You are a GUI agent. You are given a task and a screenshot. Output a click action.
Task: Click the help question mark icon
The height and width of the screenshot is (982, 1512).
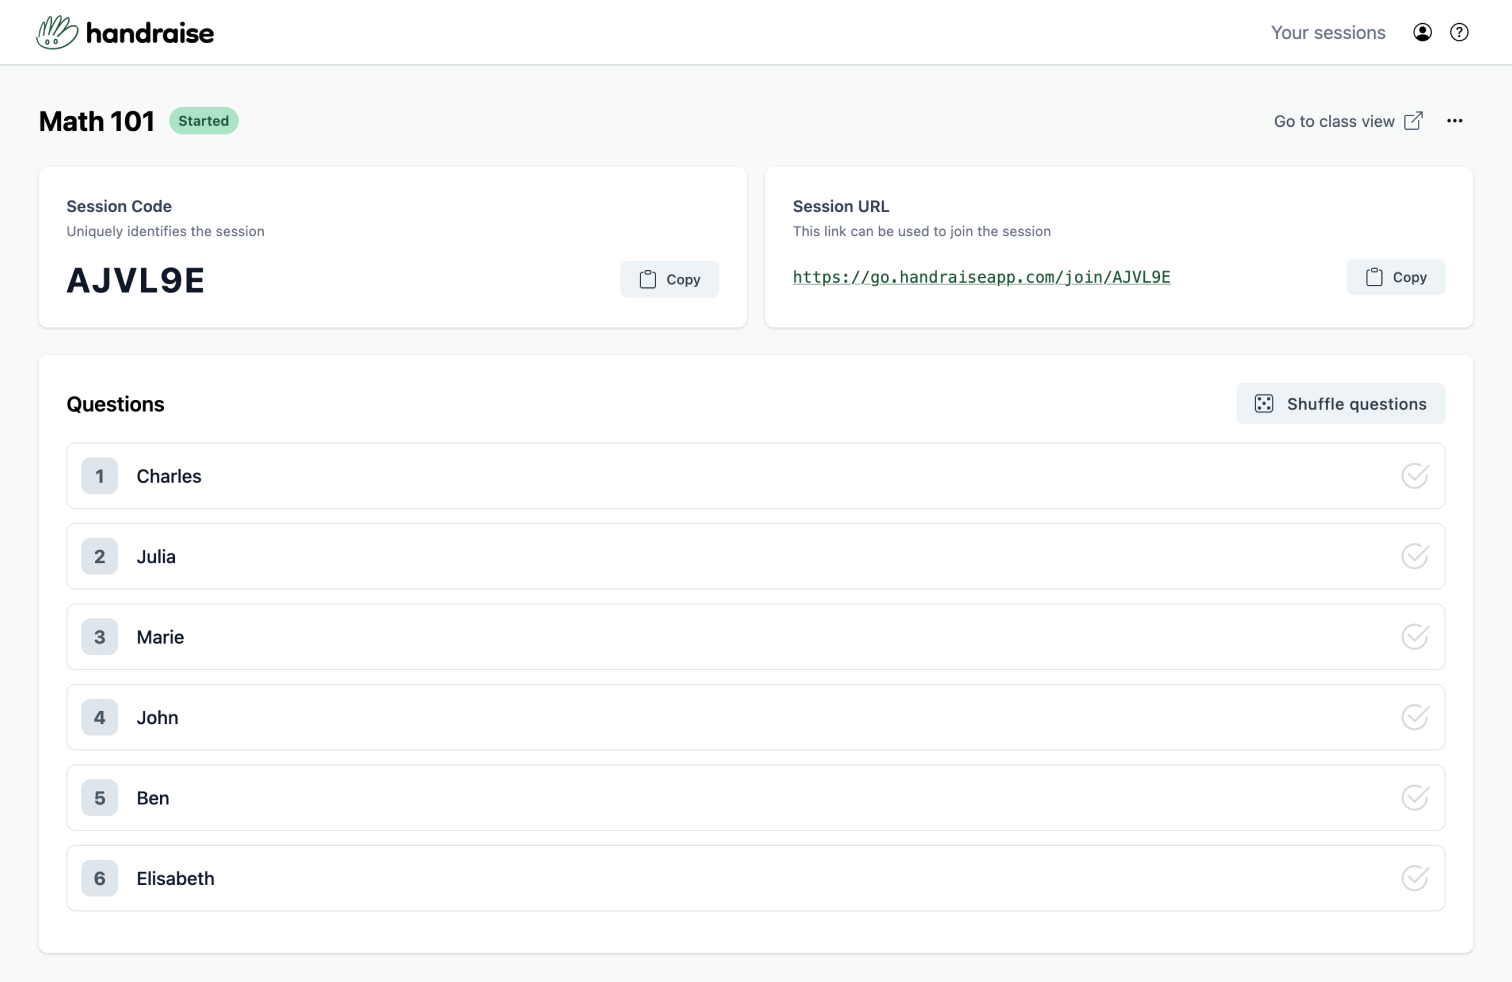pyautogui.click(x=1459, y=32)
